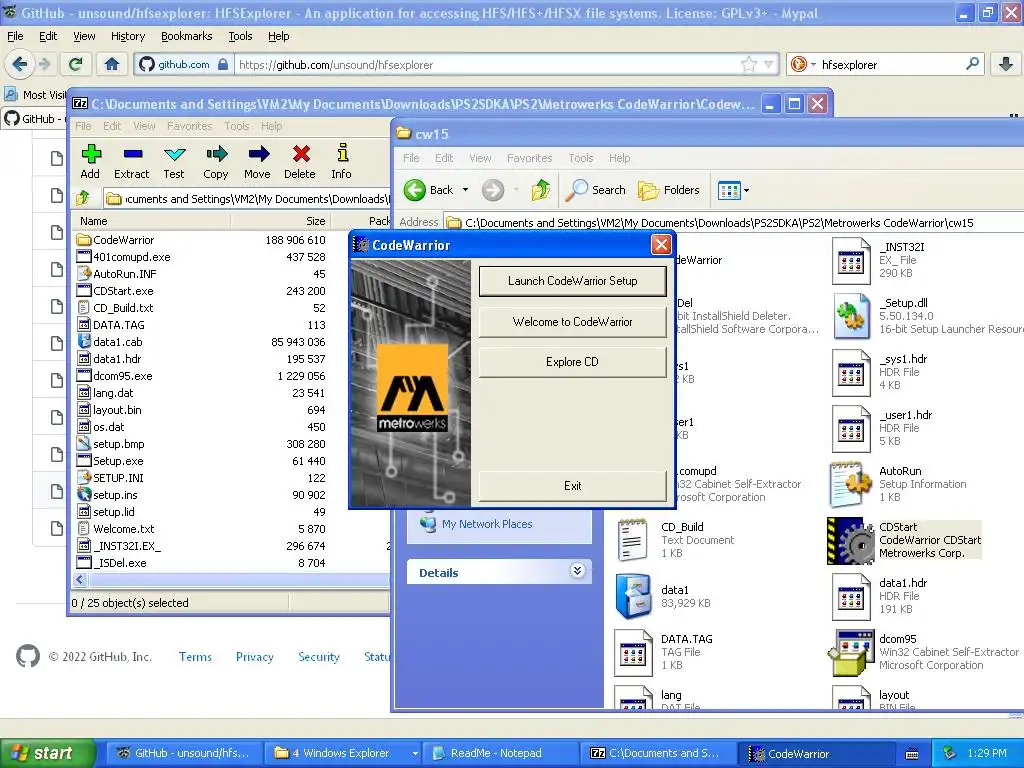Click the Explore CD button
The image size is (1024, 768).
573,362
